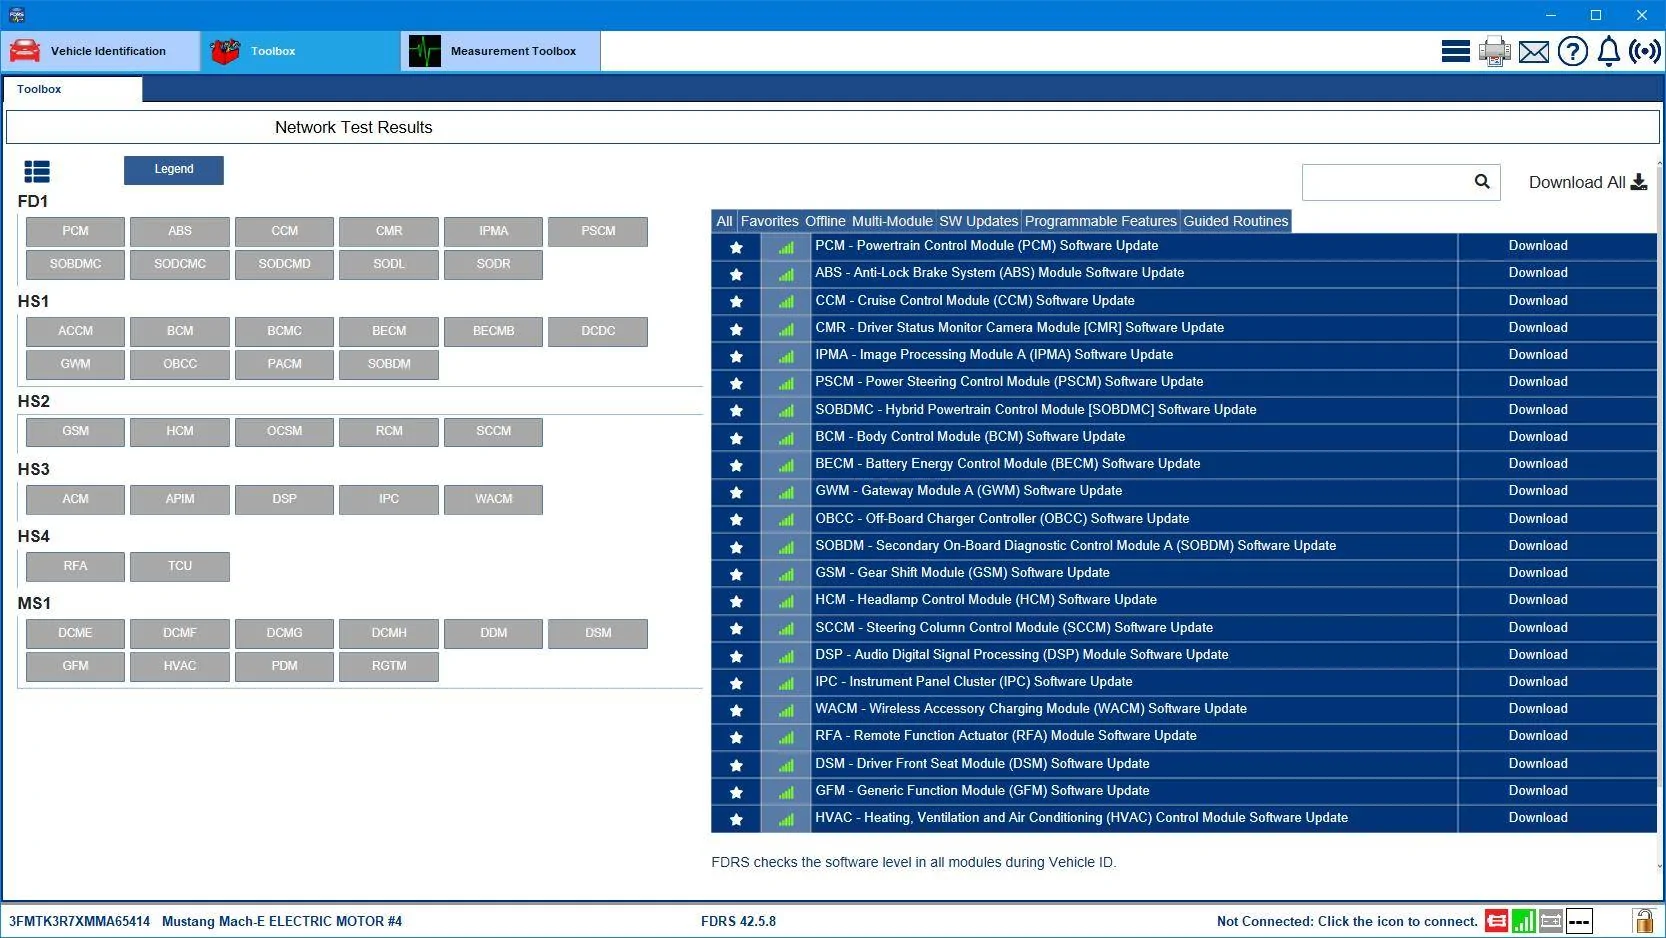Star the IPC Software Update row

pos(736,683)
